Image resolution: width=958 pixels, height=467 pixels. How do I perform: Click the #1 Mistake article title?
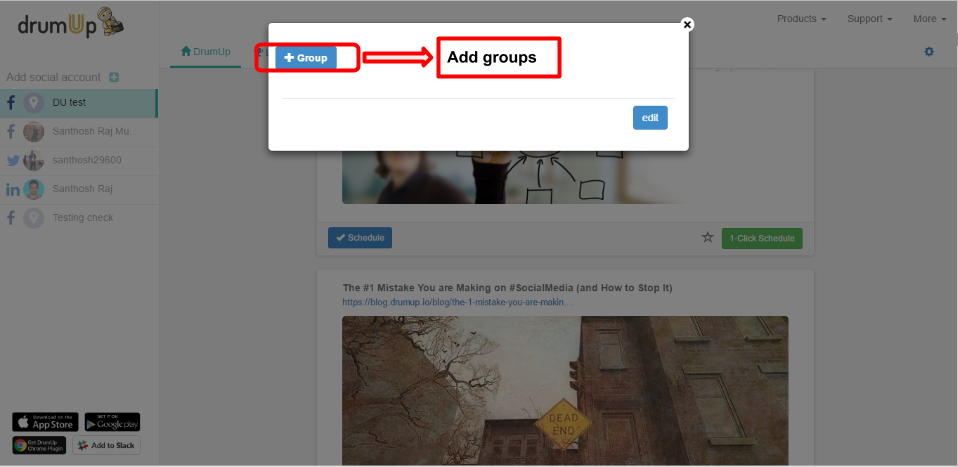point(508,288)
